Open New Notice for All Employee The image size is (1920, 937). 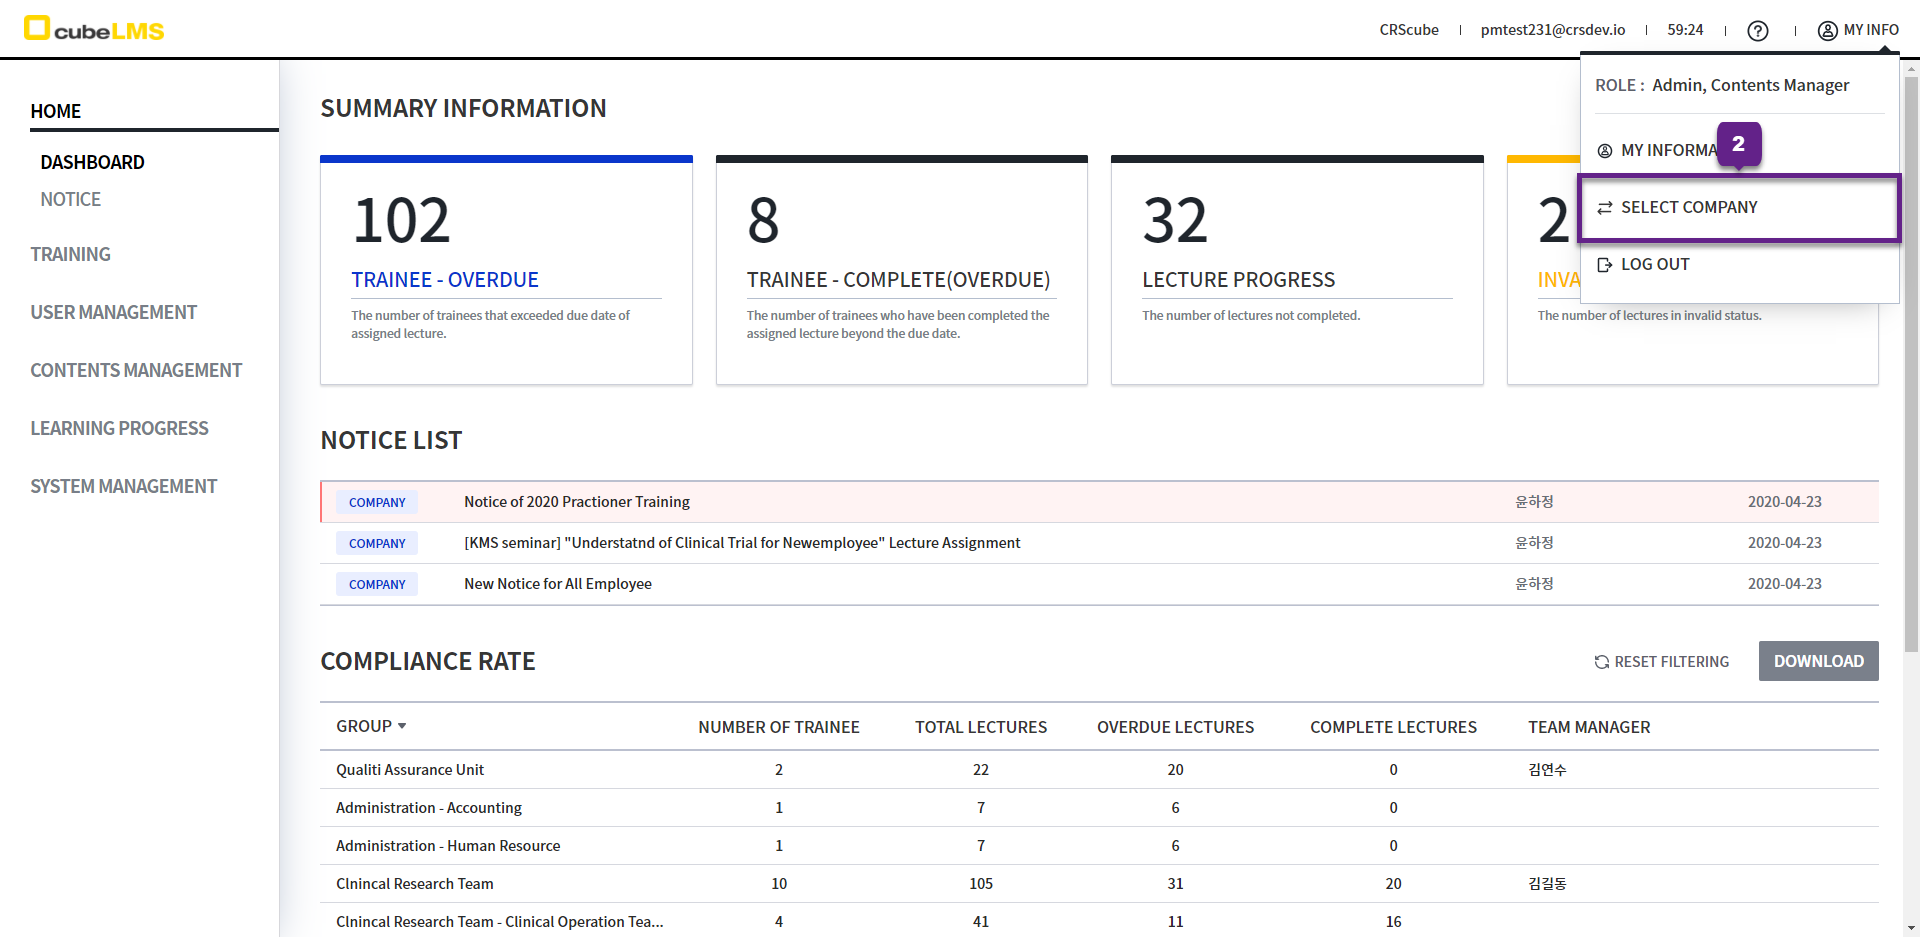click(x=557, y=584)
